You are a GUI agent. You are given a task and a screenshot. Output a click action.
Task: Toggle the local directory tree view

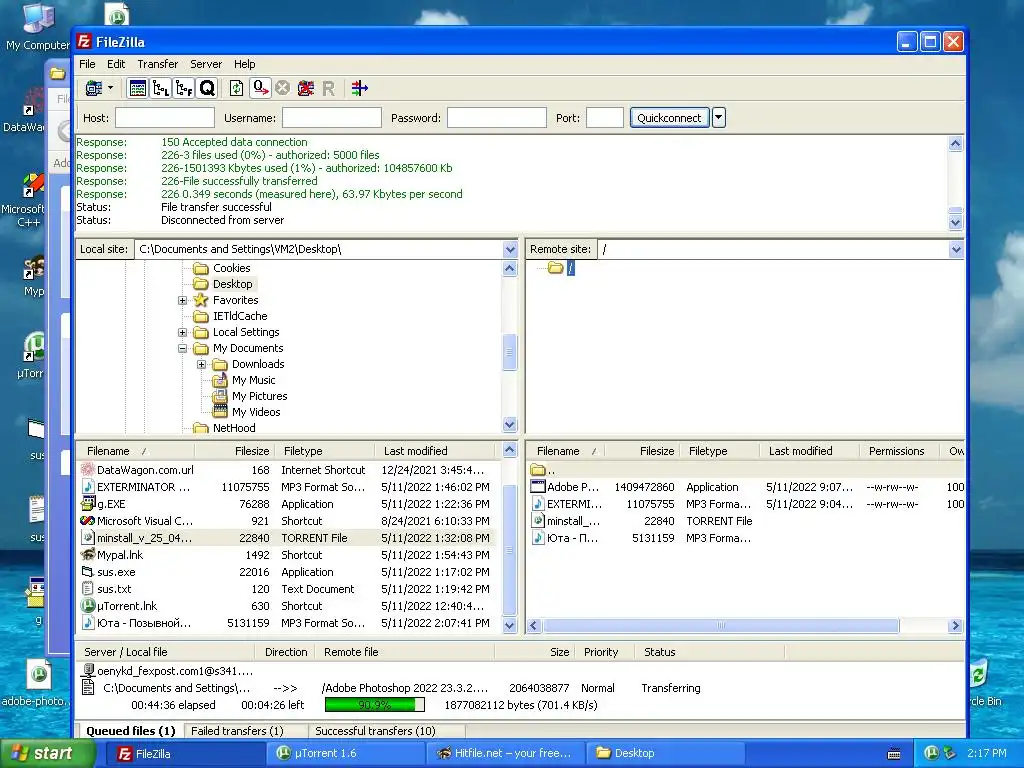pos(161,88)
